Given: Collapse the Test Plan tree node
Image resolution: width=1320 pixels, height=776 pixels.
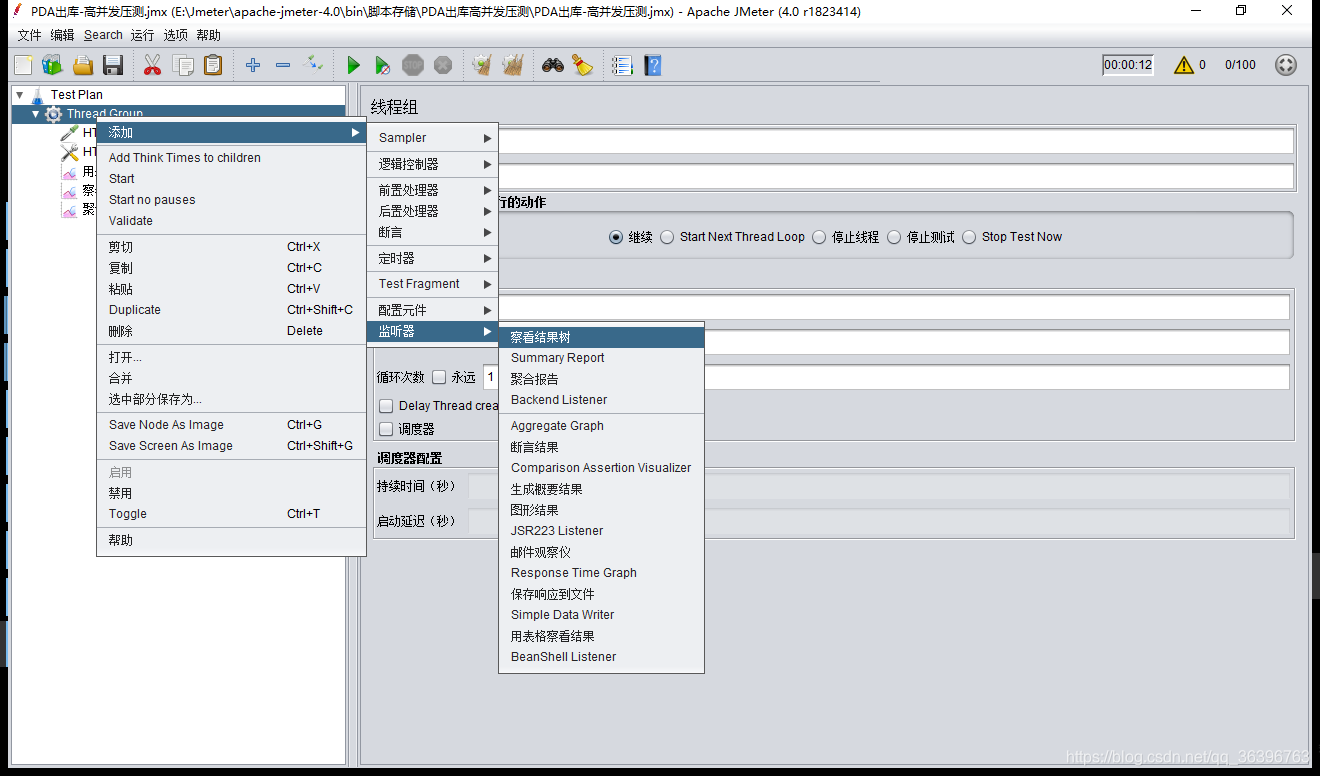Looking at the screenshot, I should [x=19, y=95].
